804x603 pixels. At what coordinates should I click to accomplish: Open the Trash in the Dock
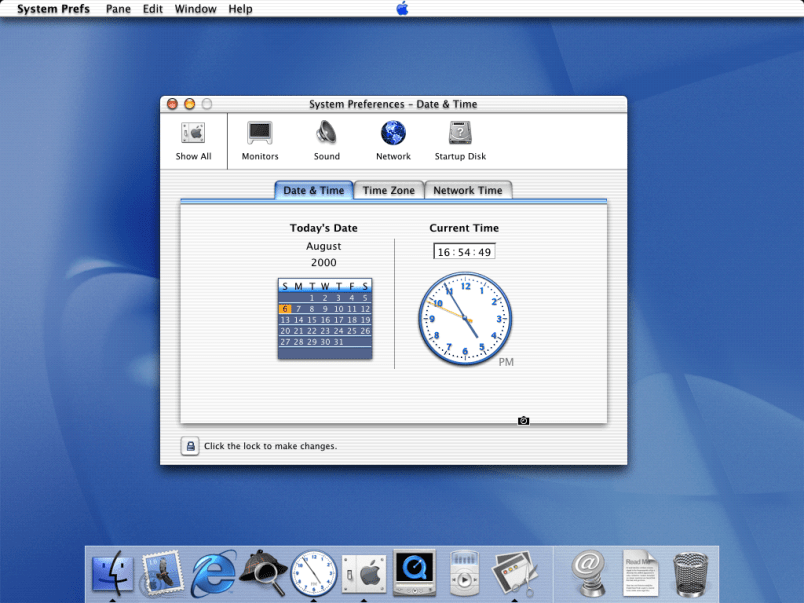690,573
